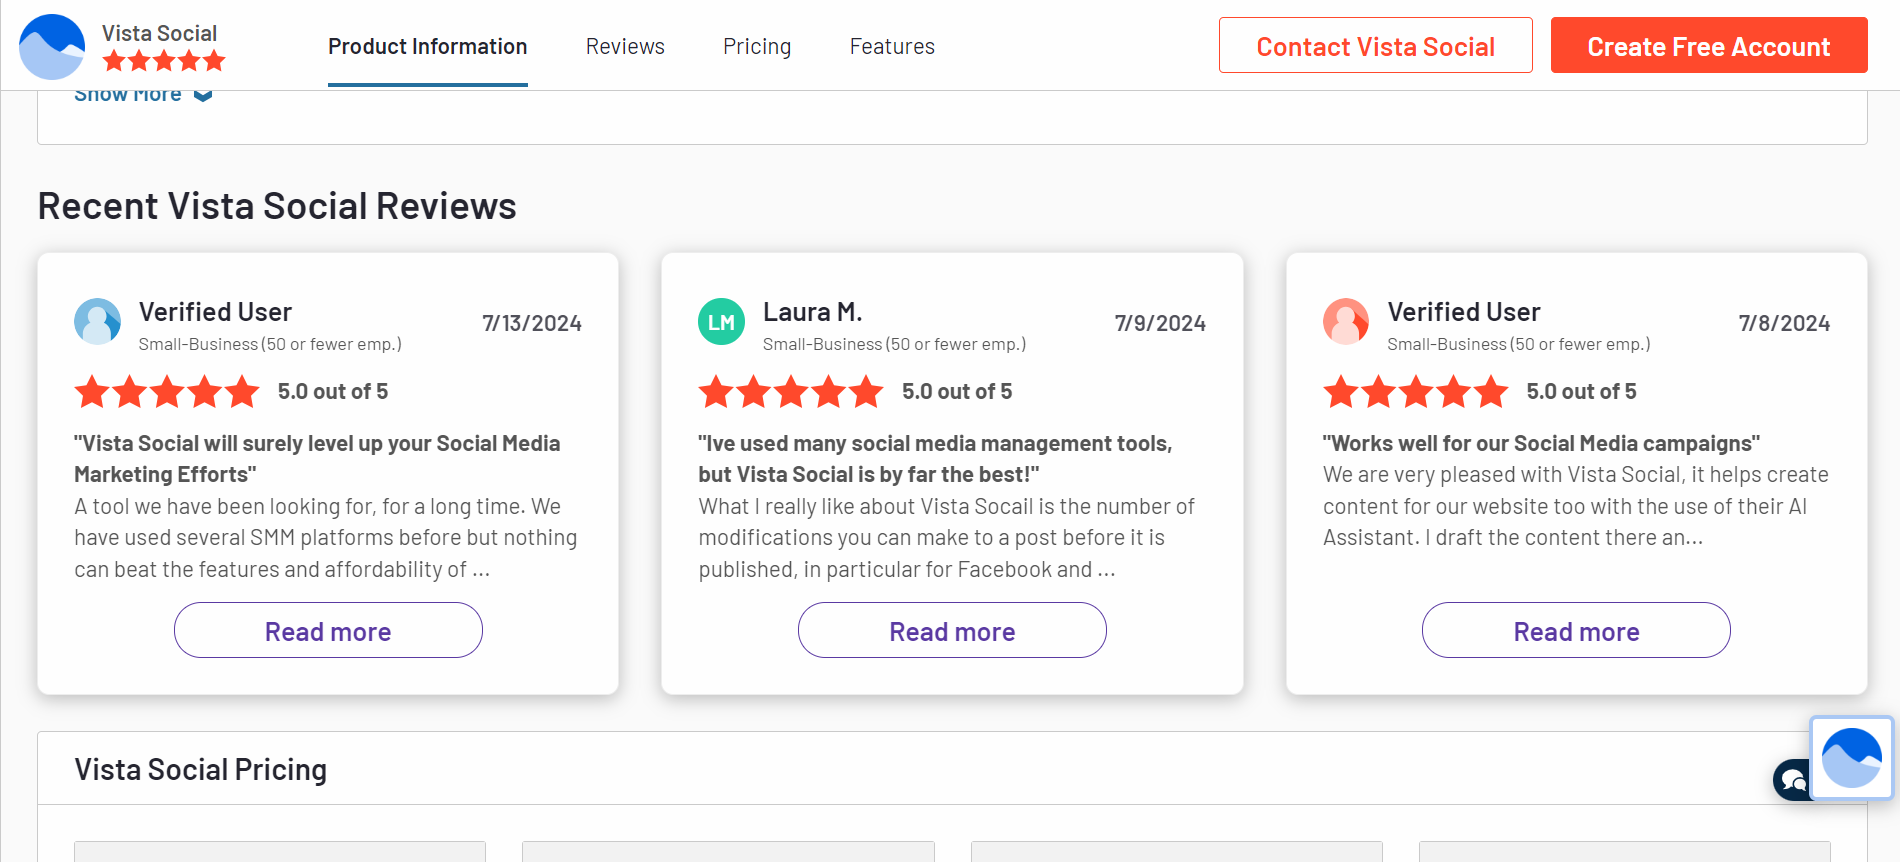The height and width of the screenshot is (862, 1900).
Task: Select the Product Information tab
Action: (427, 47)
